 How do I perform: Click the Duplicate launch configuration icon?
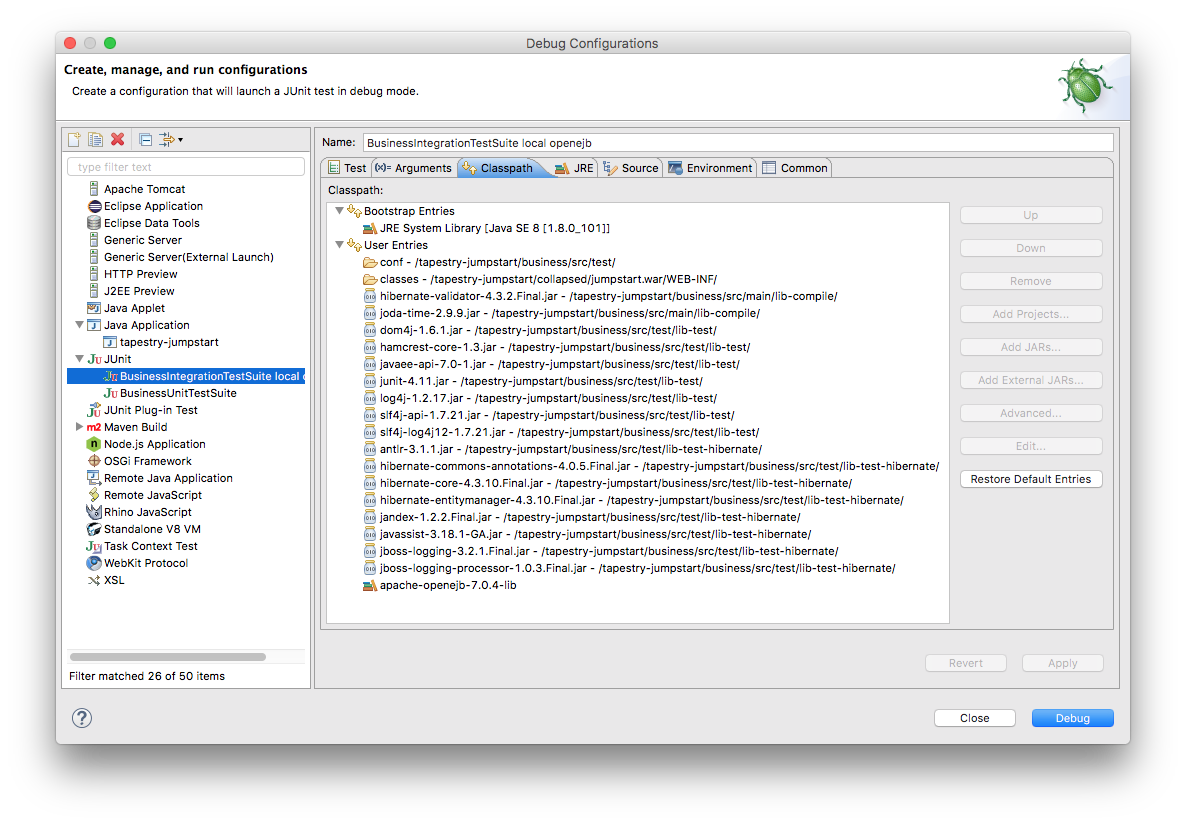pyautogui.click(x=95, y=139)
